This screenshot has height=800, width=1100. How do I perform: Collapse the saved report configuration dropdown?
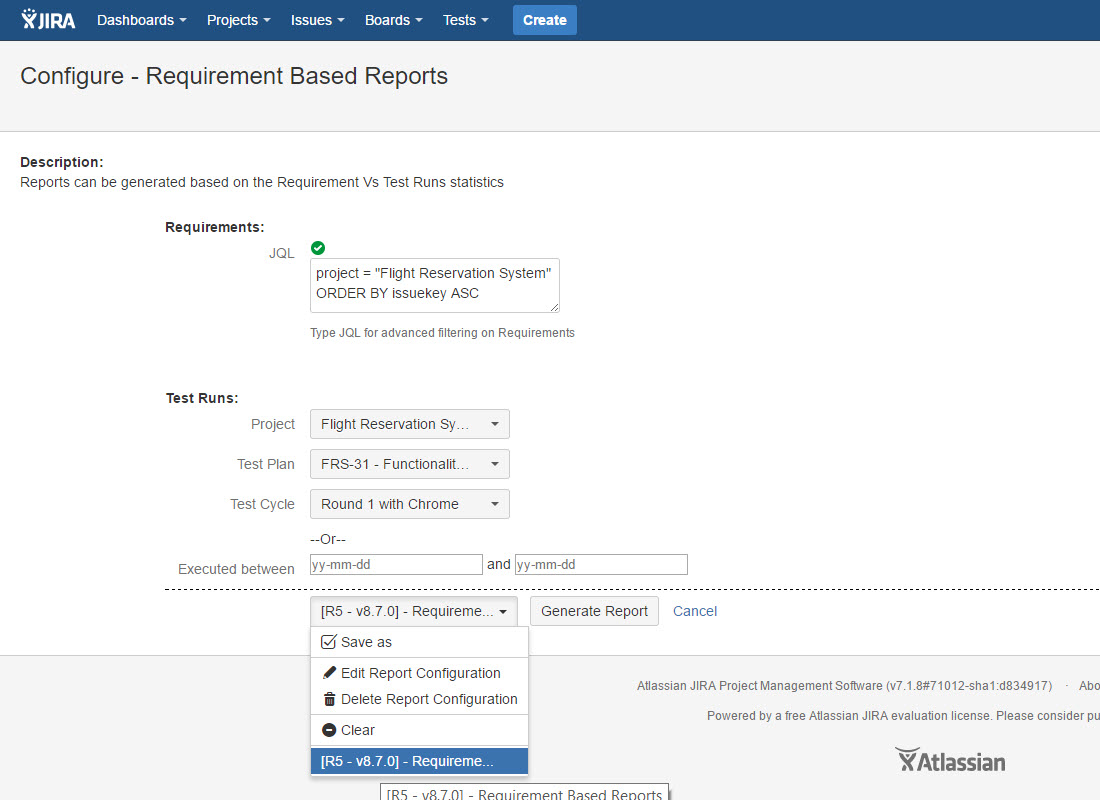(x=413, y=611)
